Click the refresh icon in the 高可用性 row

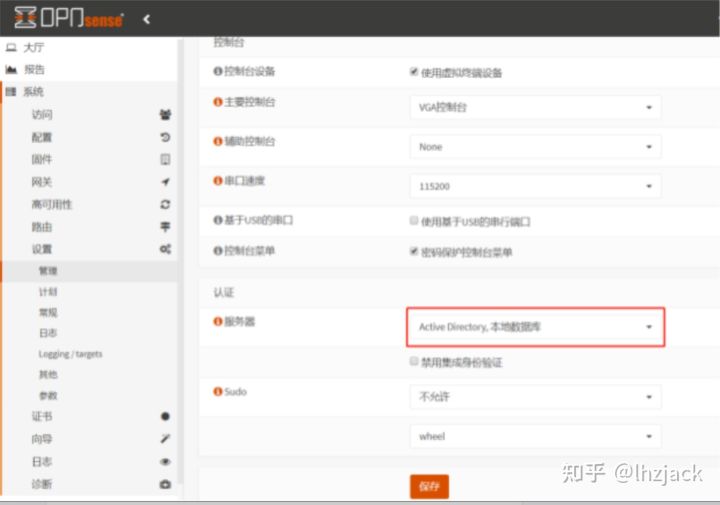tap(165, 204)
